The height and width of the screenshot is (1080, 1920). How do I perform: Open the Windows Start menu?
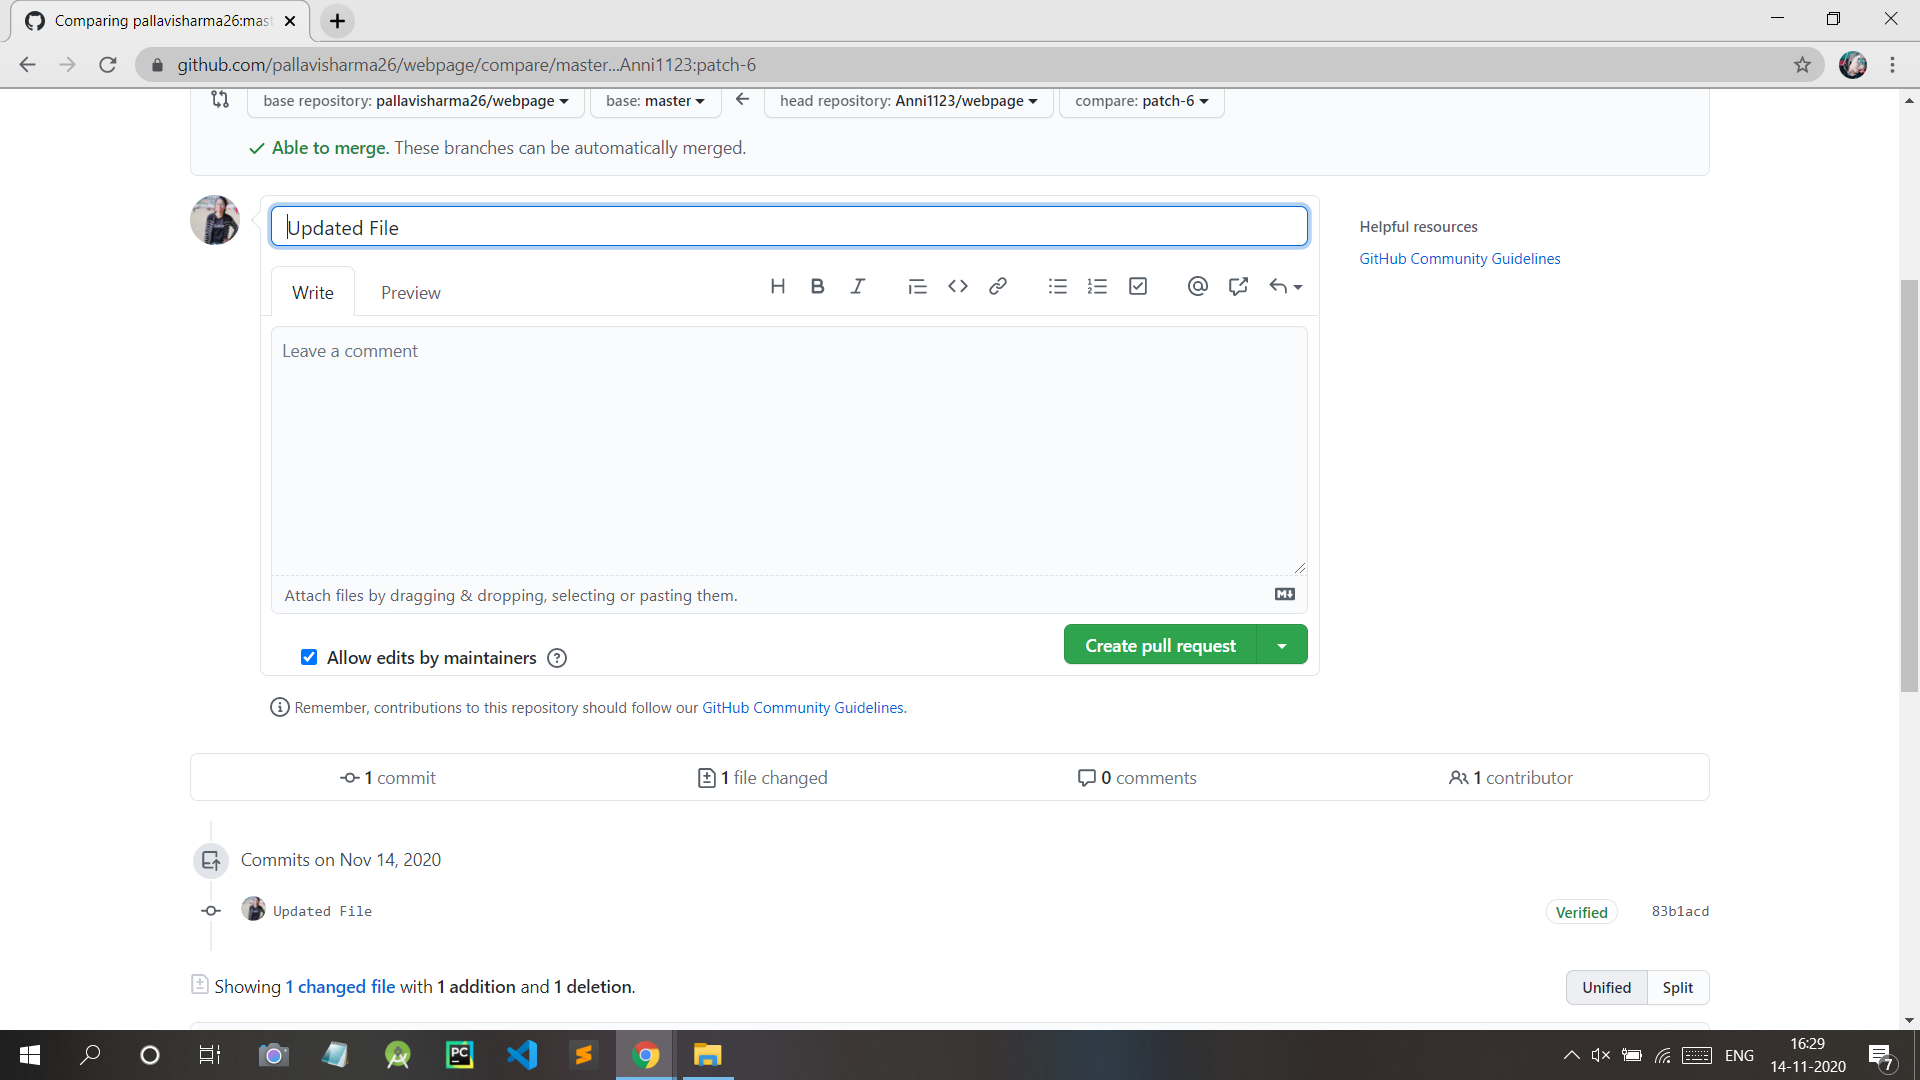(x=30, y=1055)
